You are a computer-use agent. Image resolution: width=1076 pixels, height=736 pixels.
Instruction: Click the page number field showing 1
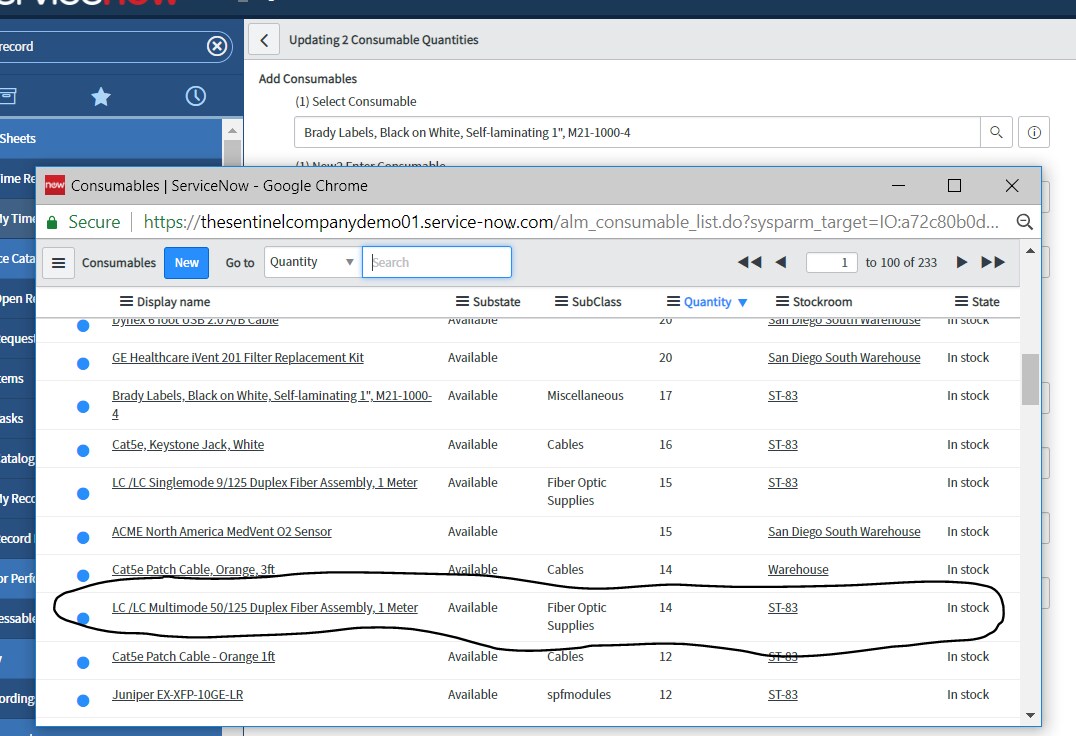(x=832, y=262)
